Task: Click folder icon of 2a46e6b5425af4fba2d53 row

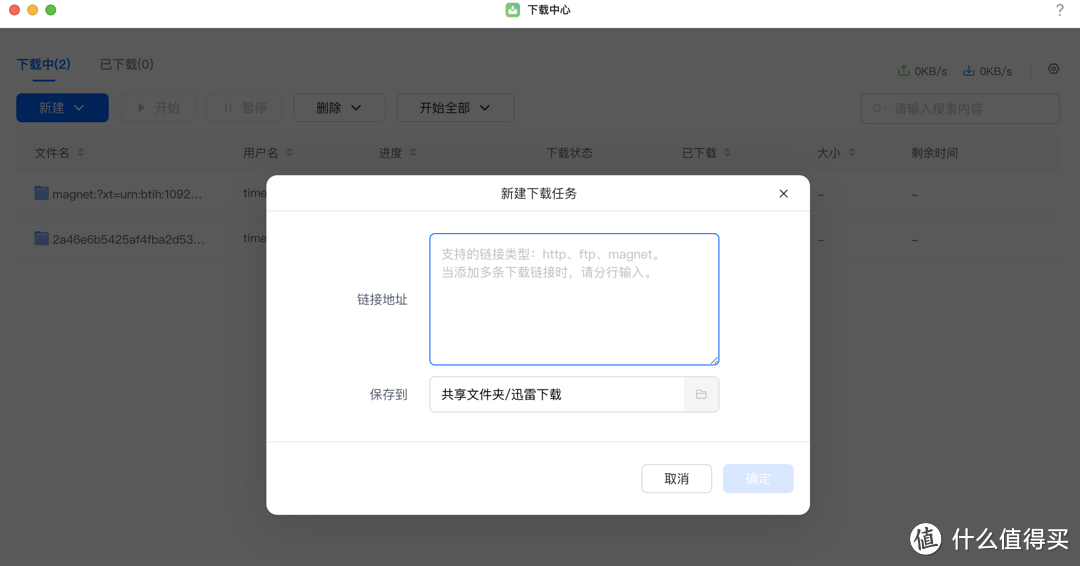Action: point(41,239)
